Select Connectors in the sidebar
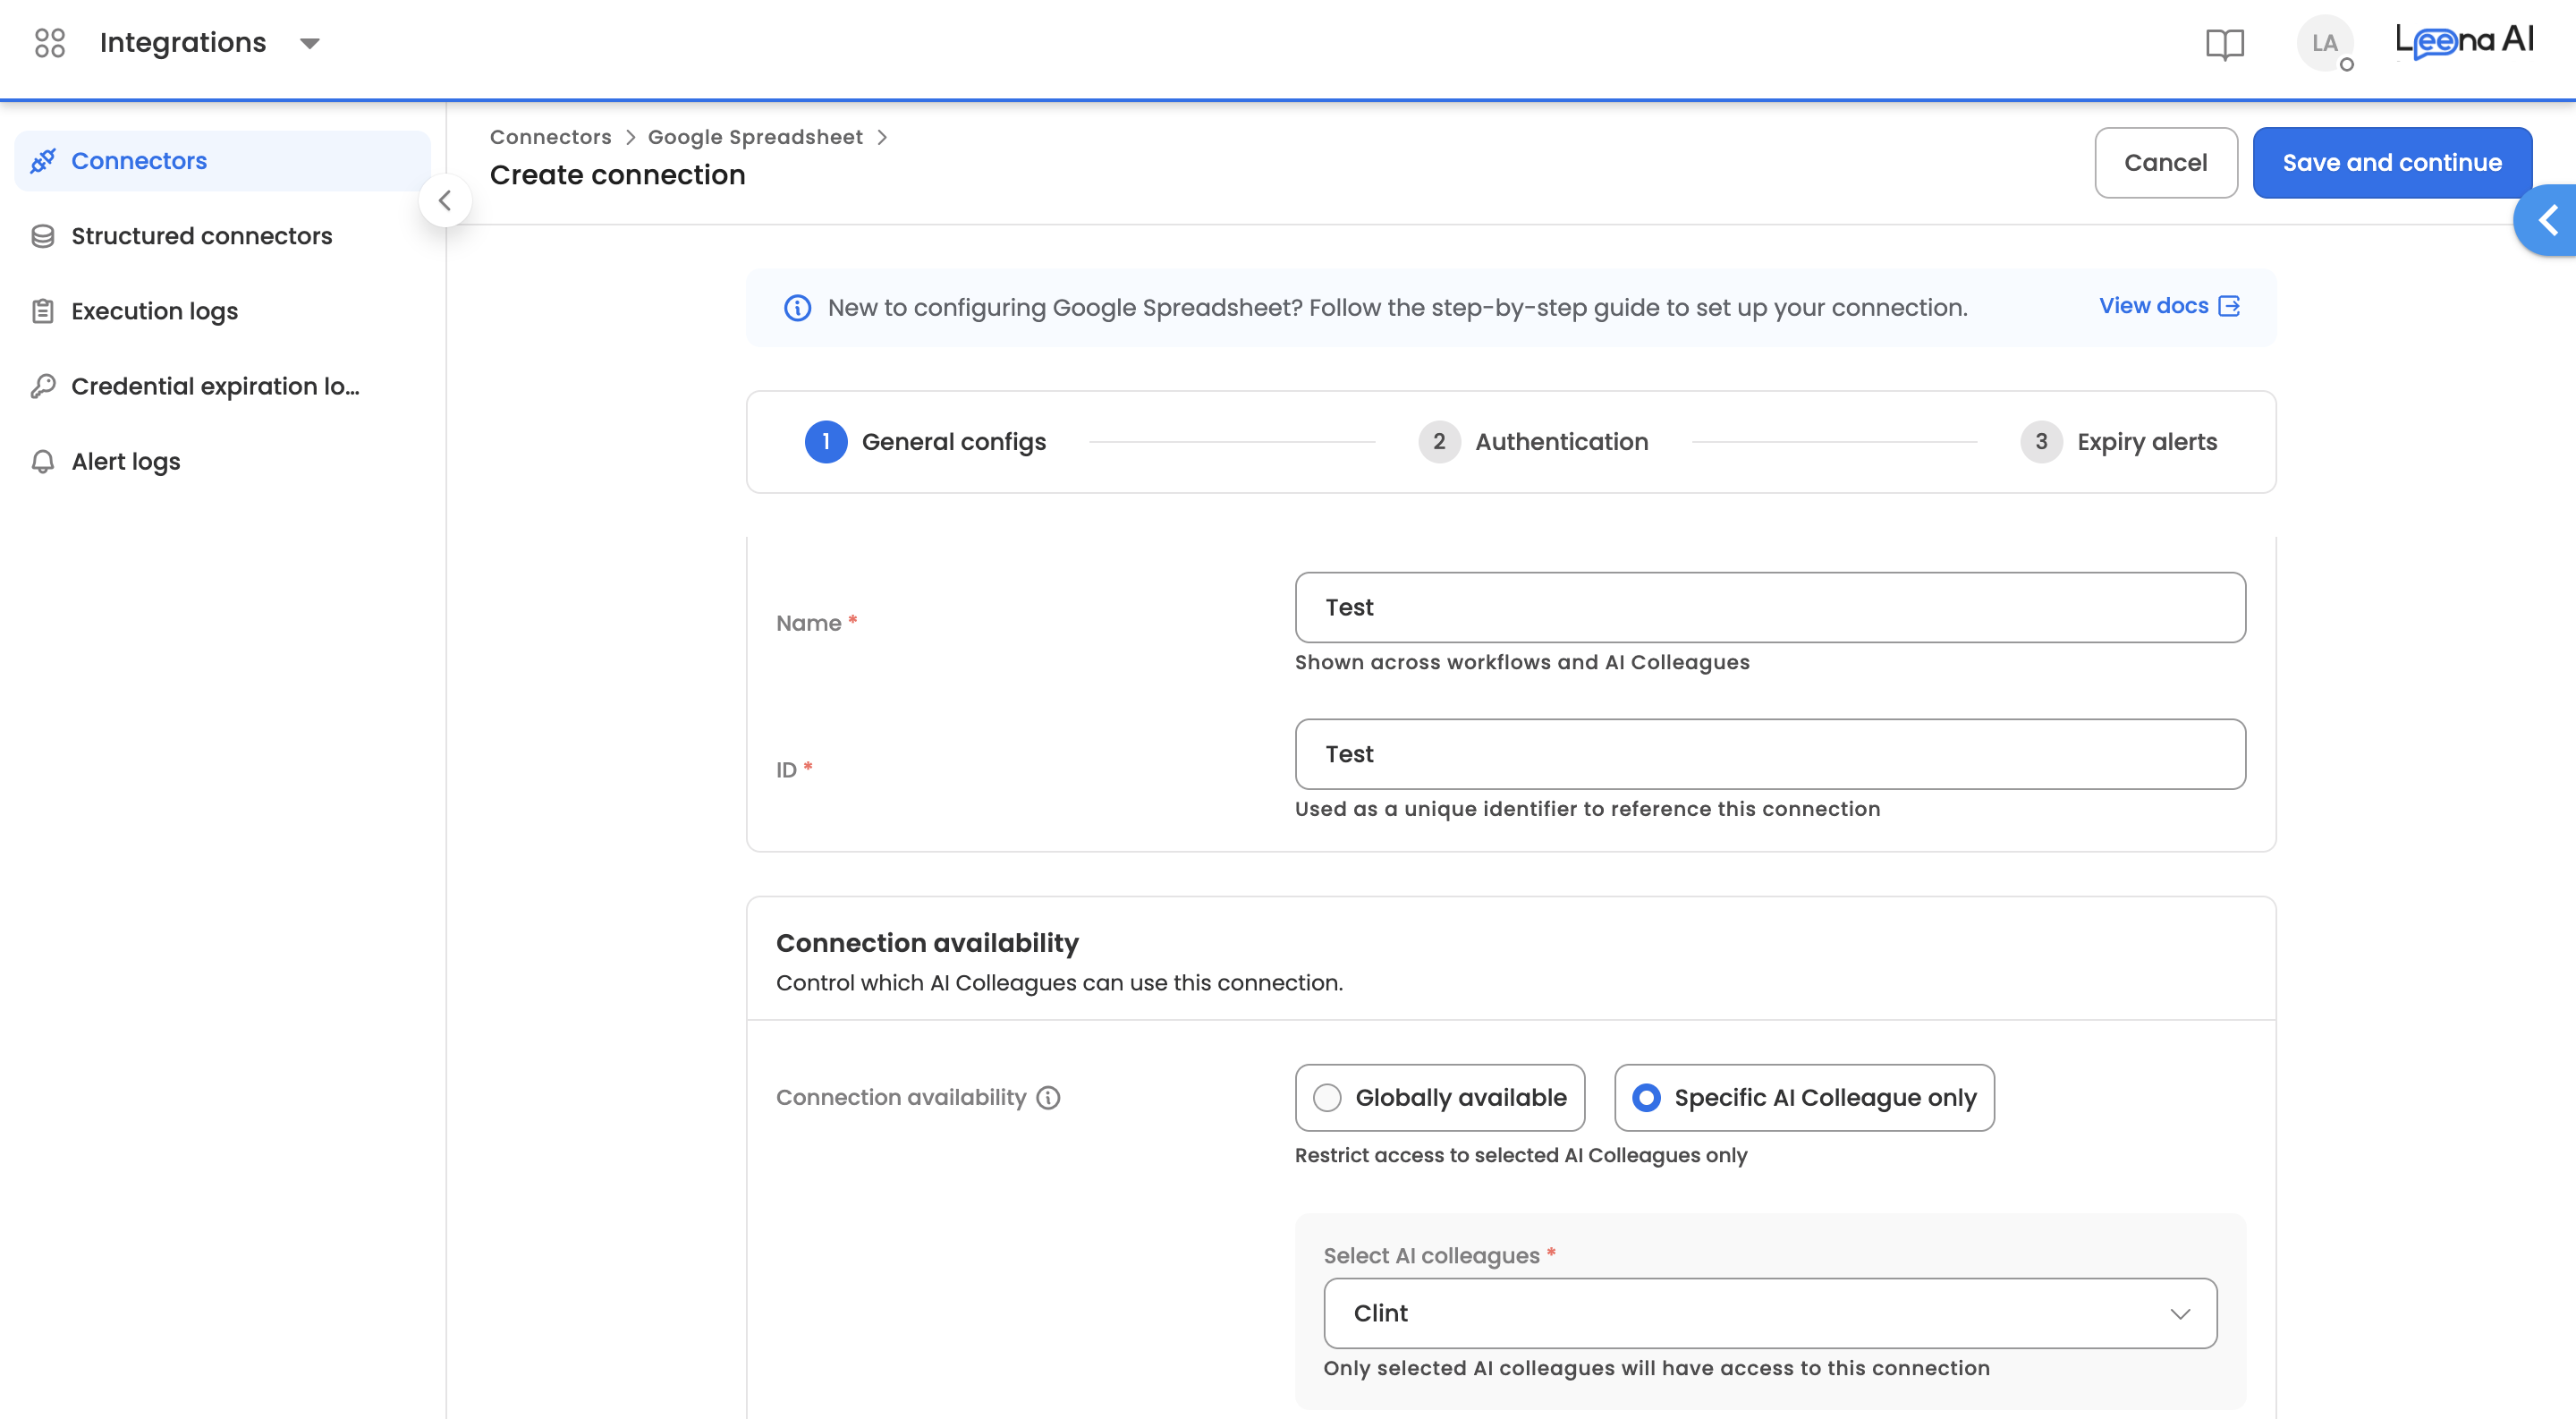Image resolution: width=2576 pixels, height=1419 pixels. tap(222, 161)
